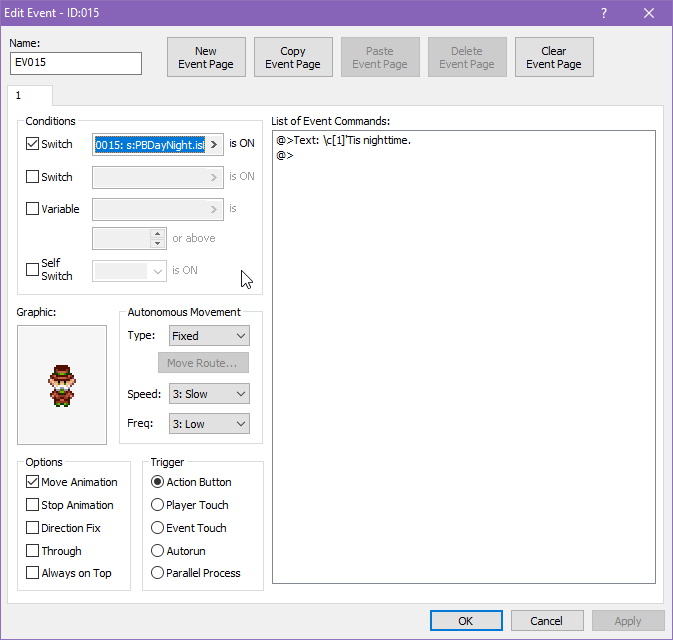Screen dimensions: 673x640
Task: Click the event character graphic preview
Action: point(62,385)
